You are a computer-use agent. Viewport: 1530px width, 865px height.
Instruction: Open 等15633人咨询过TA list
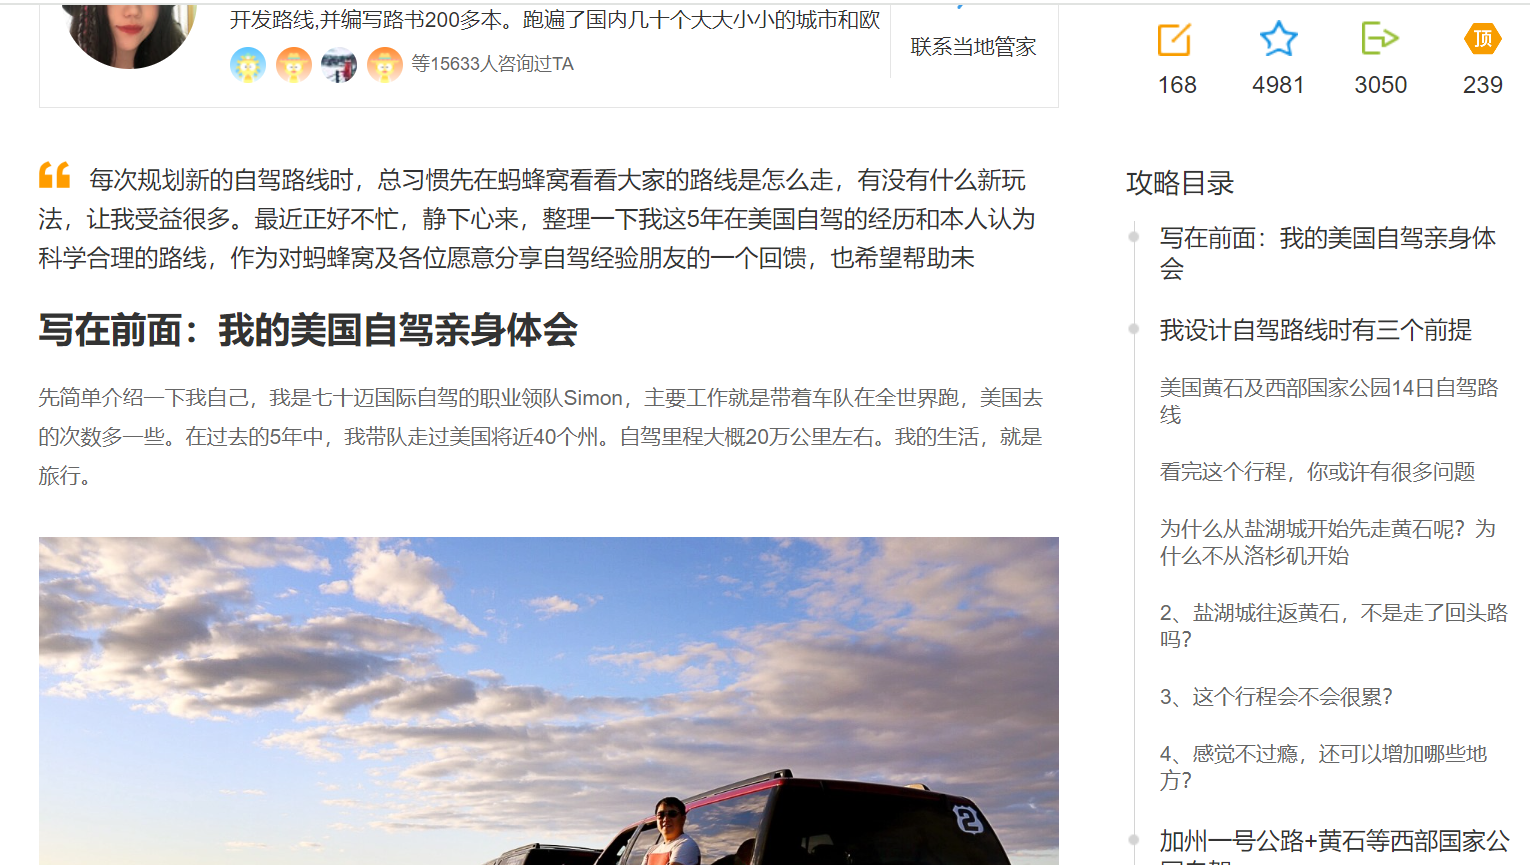tap(493, 64)
